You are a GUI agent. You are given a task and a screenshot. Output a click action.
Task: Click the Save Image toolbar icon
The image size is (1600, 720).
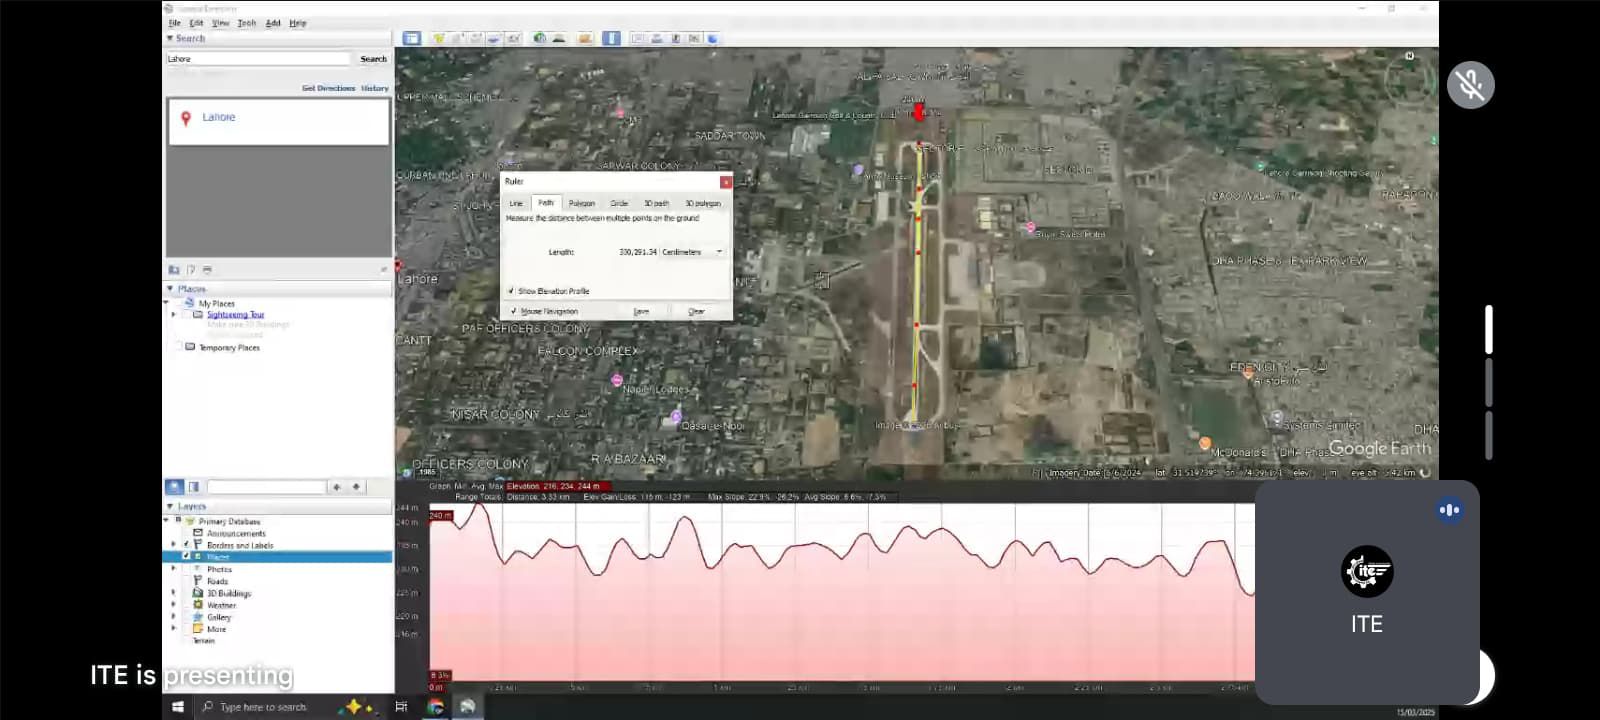(676, 38)
